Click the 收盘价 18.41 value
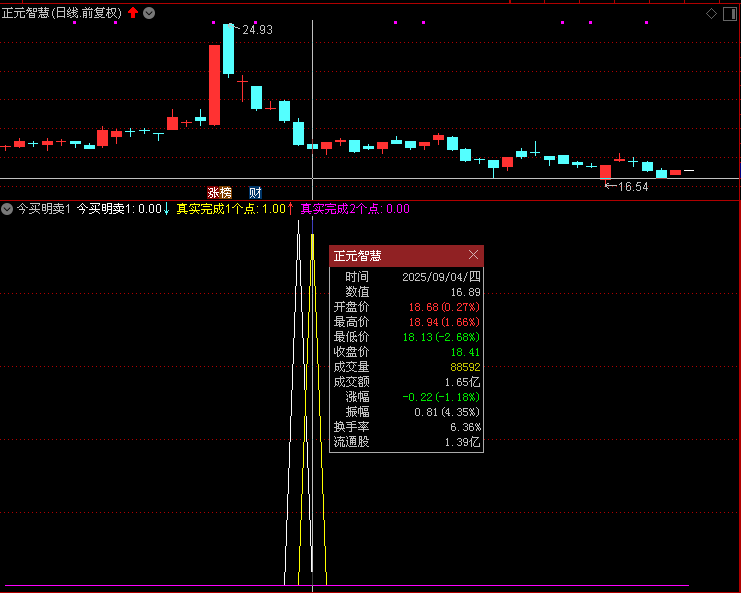 (x=465, y=352)
